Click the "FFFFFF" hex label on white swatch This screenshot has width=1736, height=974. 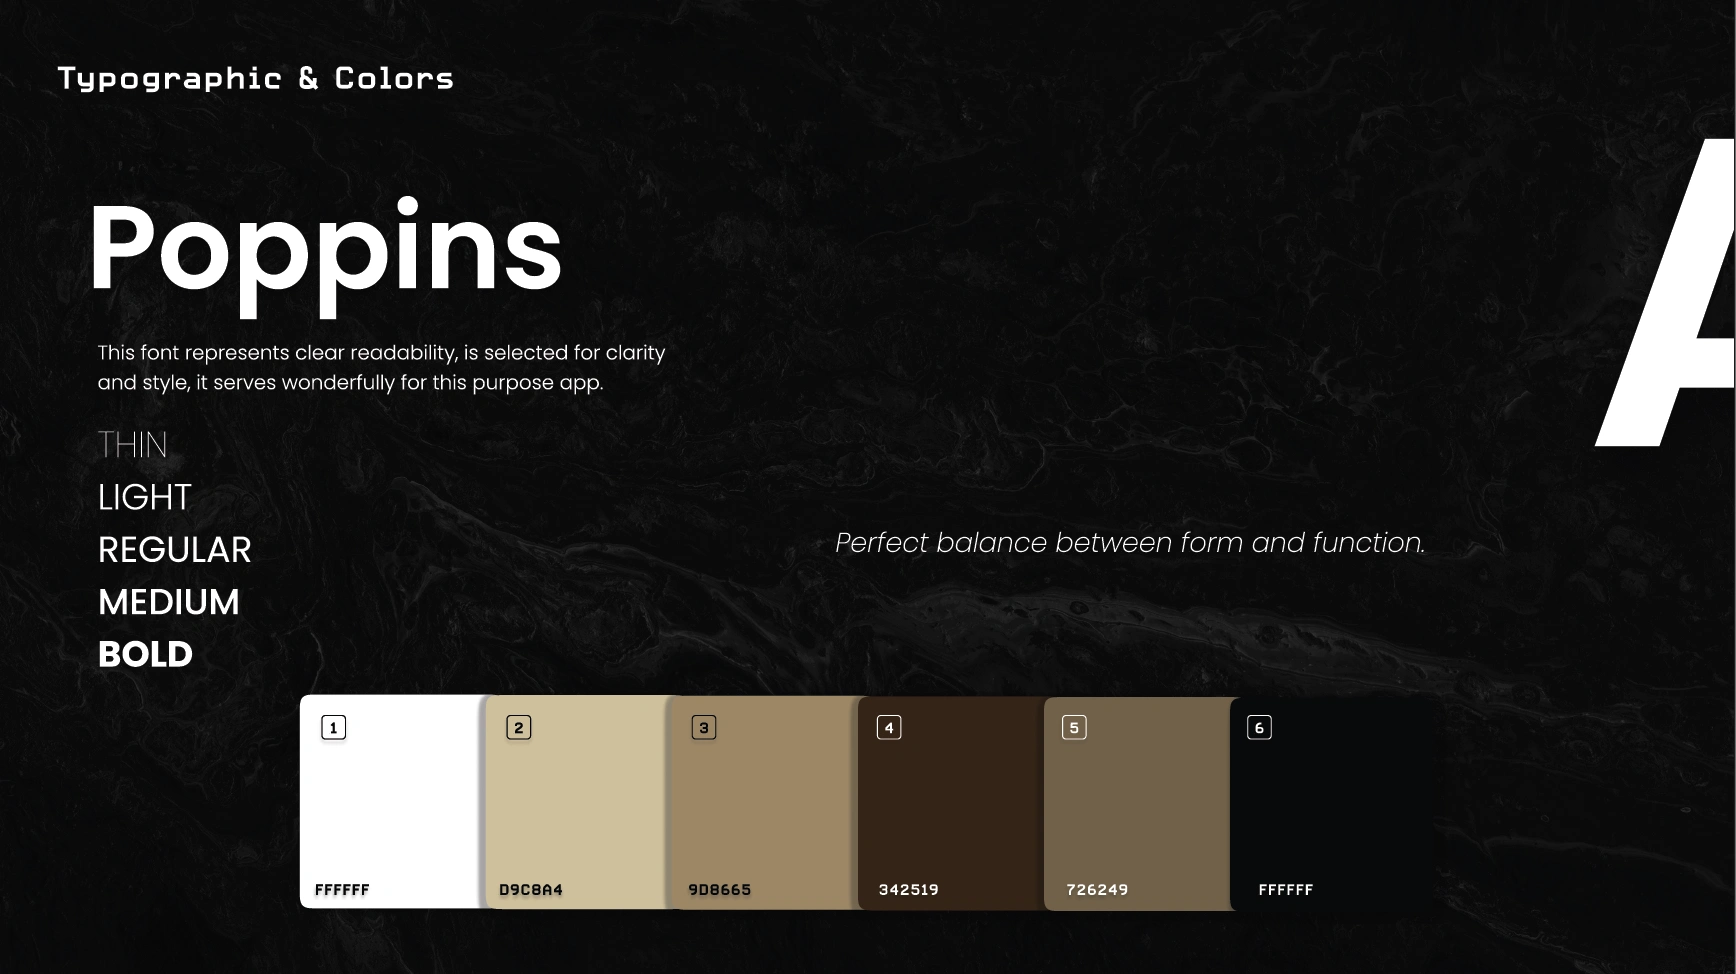coord(342,889)
